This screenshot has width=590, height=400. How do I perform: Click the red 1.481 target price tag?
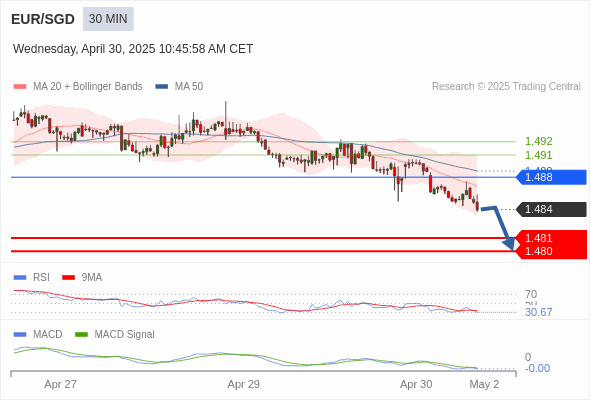551,238
